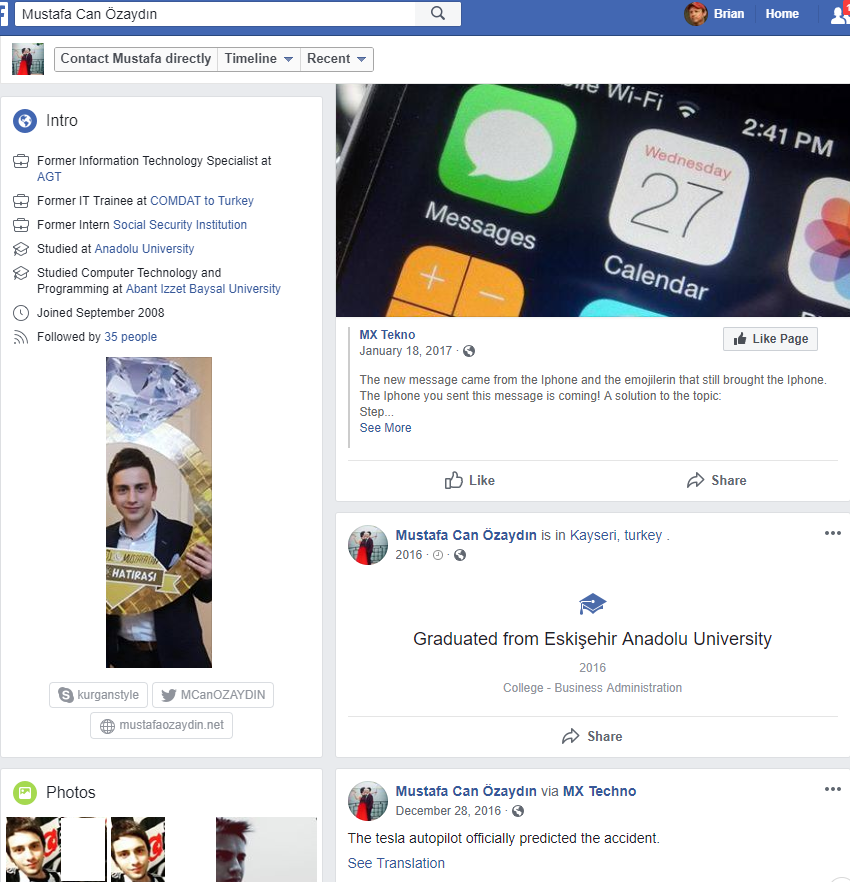Screen dimensions: 850x882
Task: Click the Share arrow on the graduation post
Action: point(570,736)
